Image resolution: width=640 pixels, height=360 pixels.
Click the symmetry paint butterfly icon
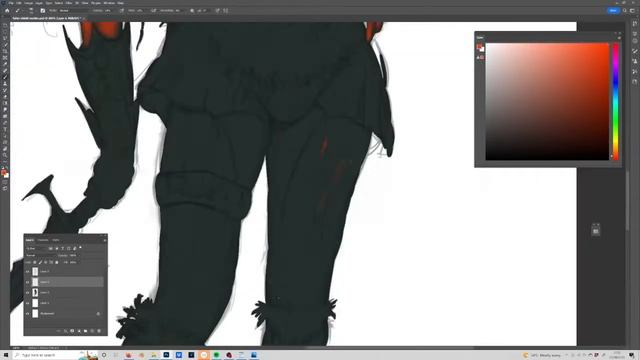(226, 11)
